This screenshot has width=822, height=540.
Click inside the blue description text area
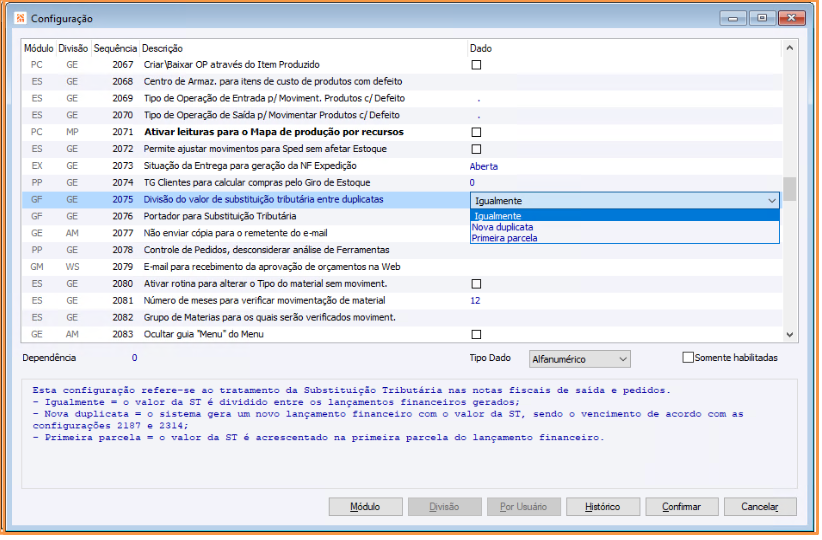click(x=410, y=435)
